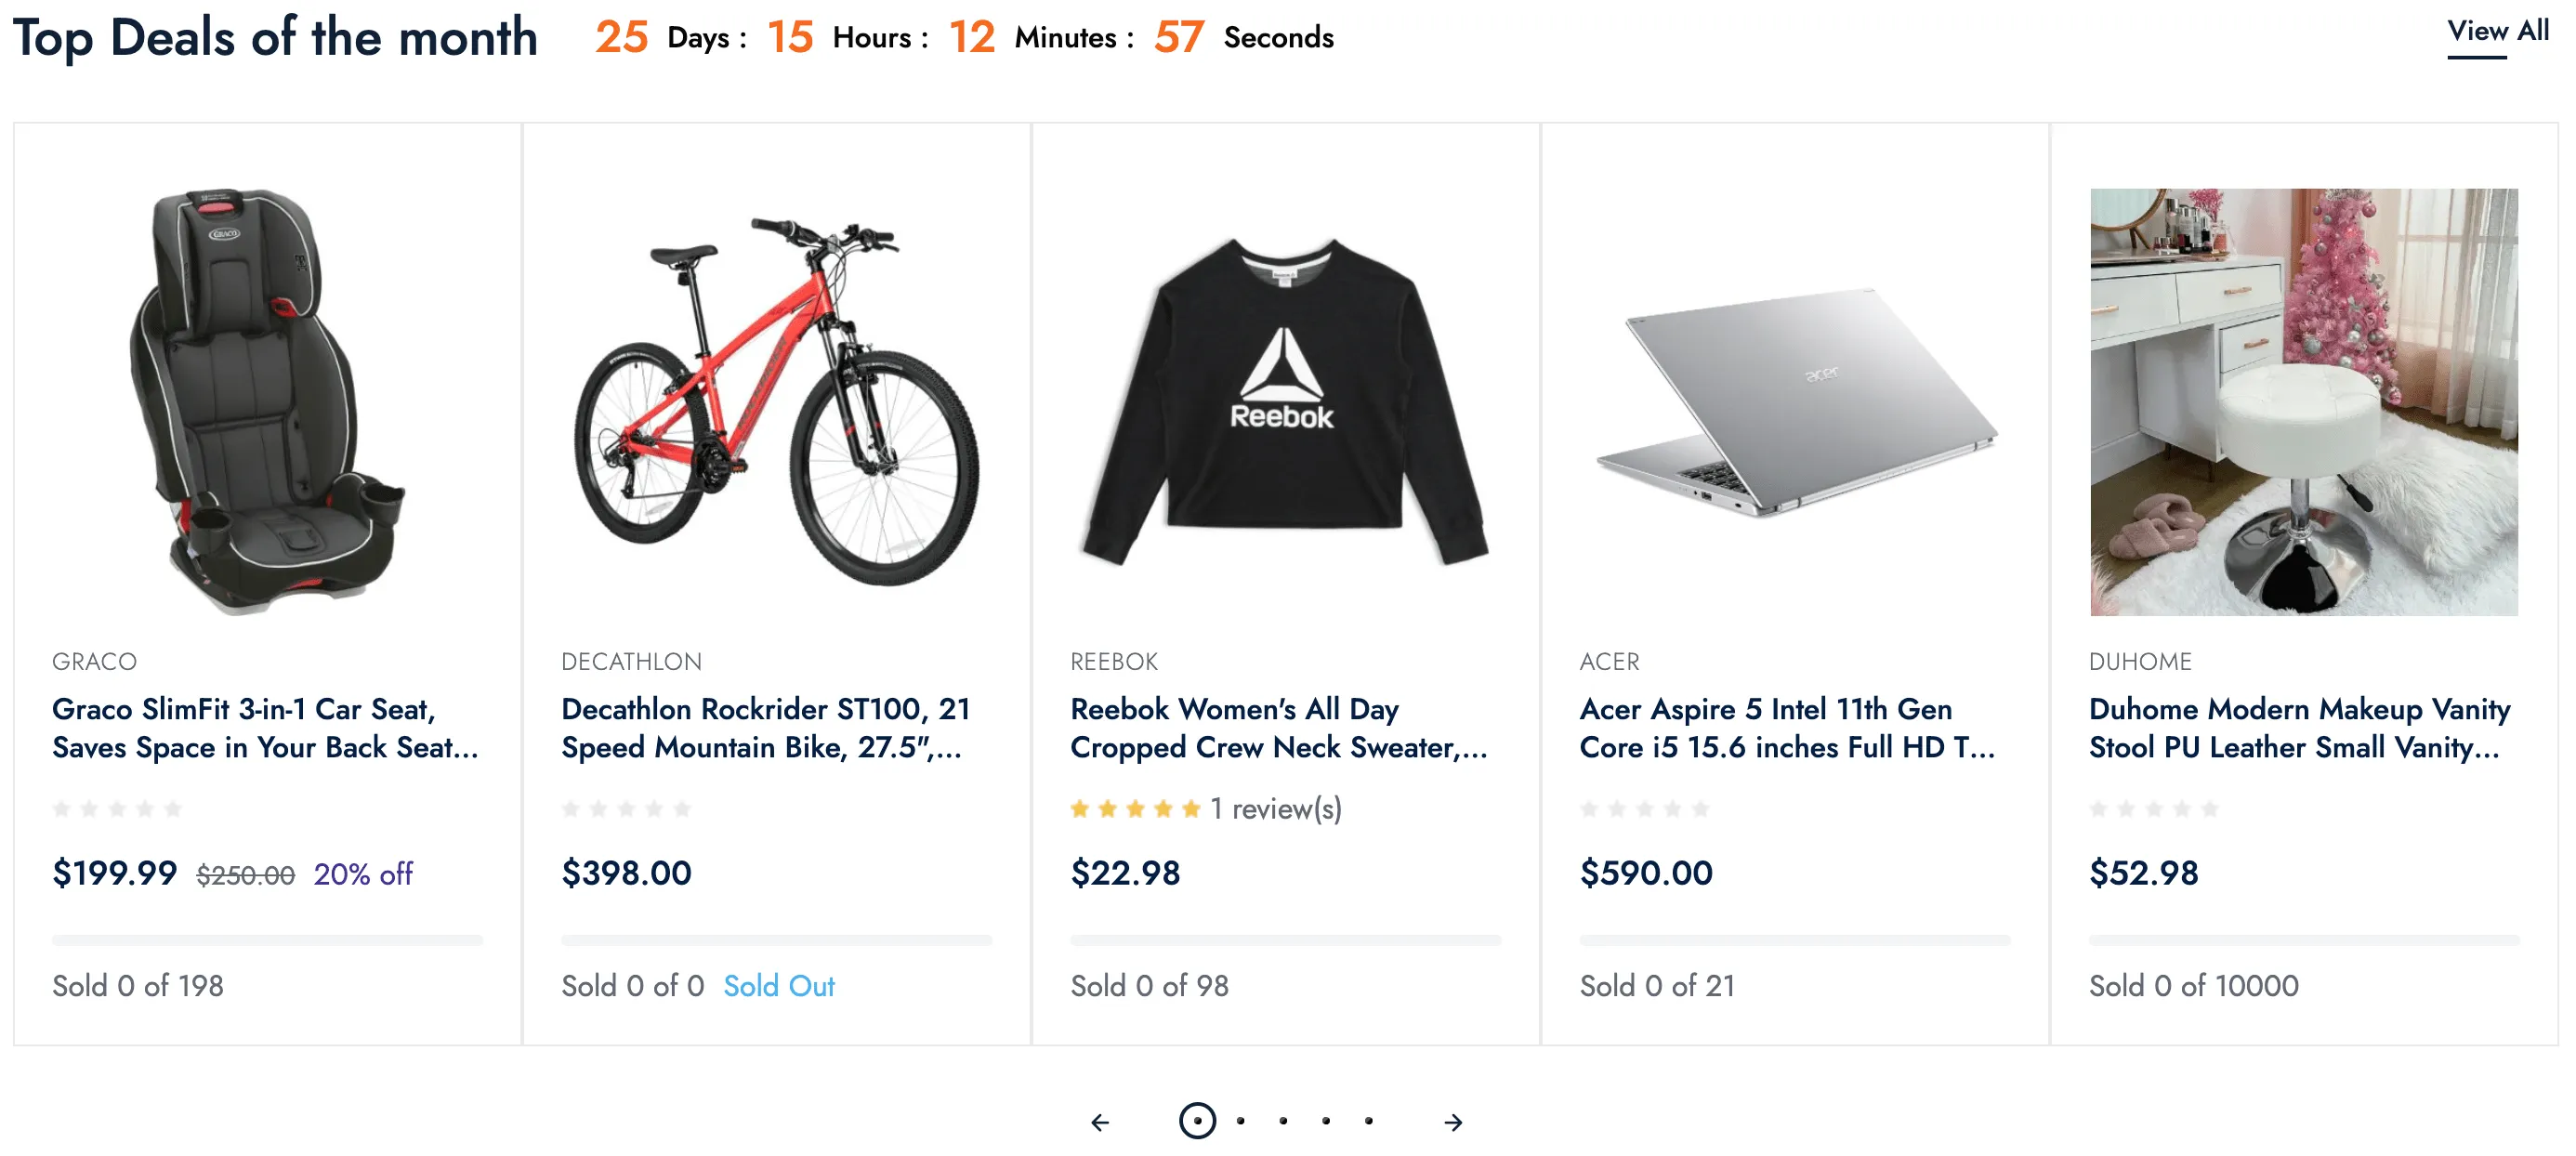The width and height of the screenshot is (2576, 1156).
Task: Select the second carousel pagination dot
Action: 1240,1121
